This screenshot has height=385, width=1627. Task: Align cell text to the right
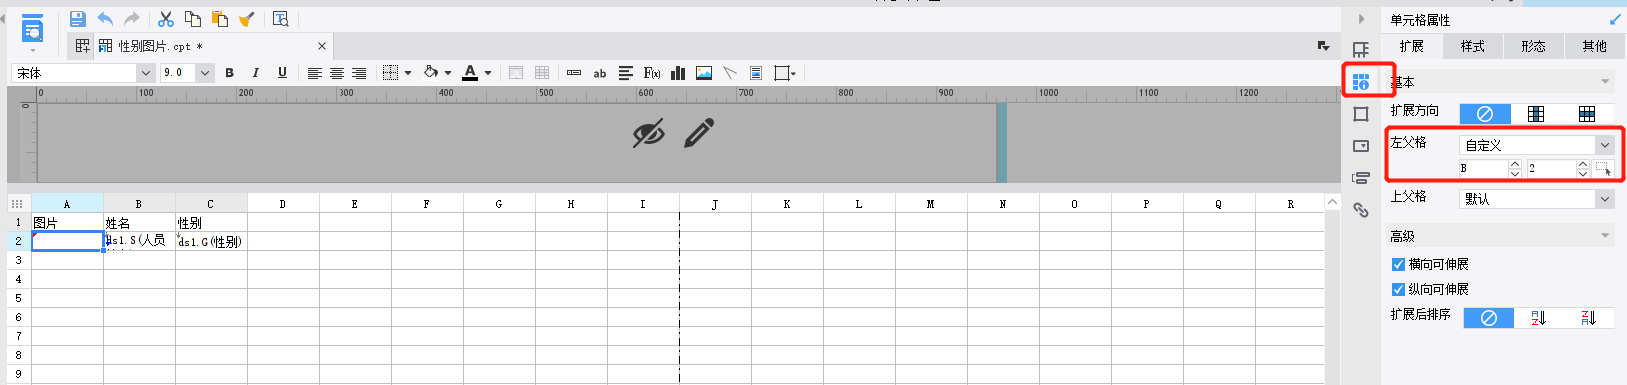(359, 73)
